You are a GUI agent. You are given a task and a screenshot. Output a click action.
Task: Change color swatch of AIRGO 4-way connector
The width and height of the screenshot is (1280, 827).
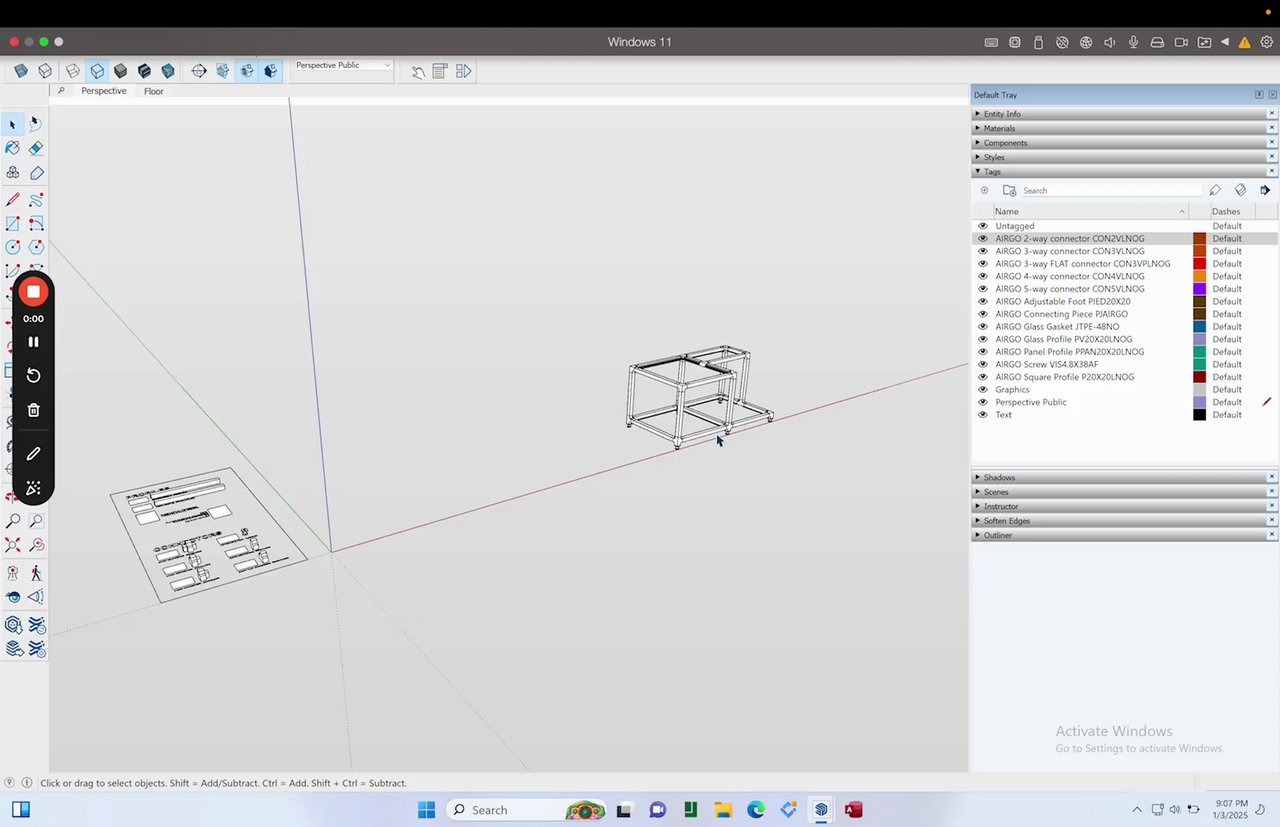click(1199, 276)
